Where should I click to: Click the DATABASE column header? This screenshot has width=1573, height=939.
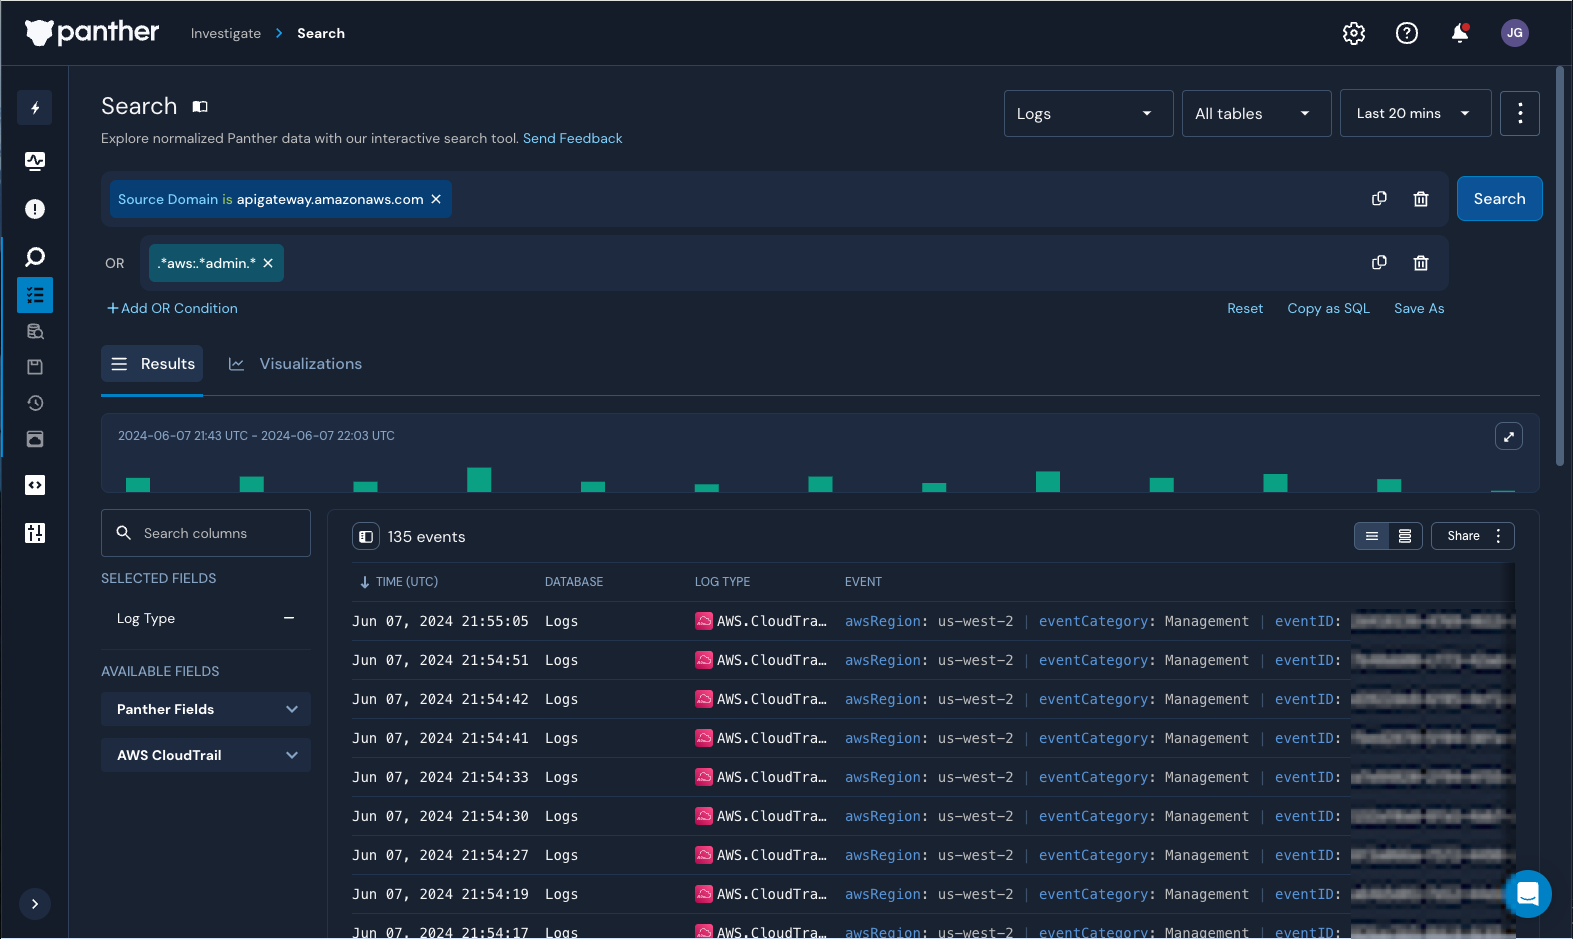point(574,582)
